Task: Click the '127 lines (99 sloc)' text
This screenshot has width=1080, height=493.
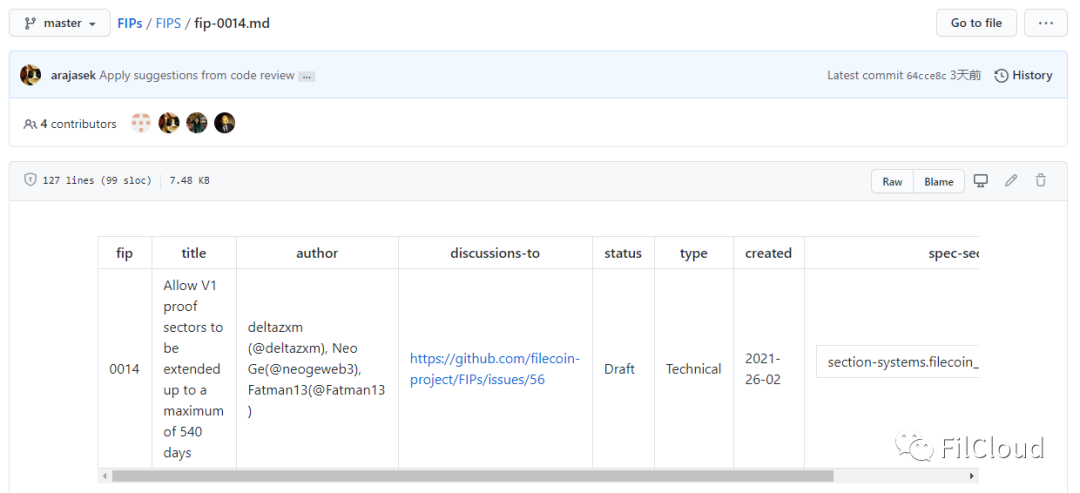Action: pyautogui.click(x=97, y=181)
